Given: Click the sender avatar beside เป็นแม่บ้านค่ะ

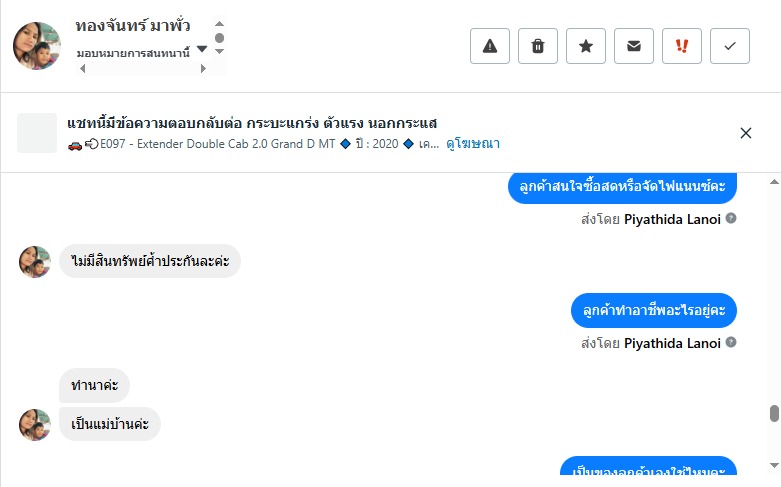Looking at the screenshot, I should (35, 424).
